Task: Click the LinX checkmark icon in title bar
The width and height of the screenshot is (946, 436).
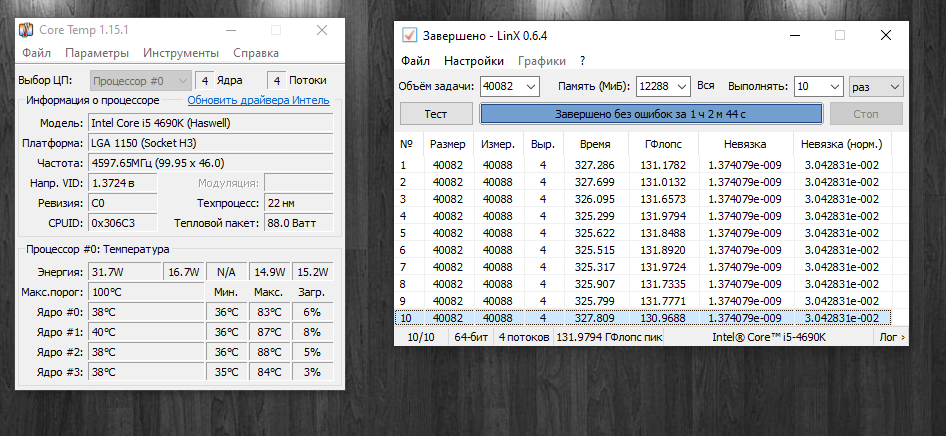Action: pyautogui.click(x=409, y=36)
